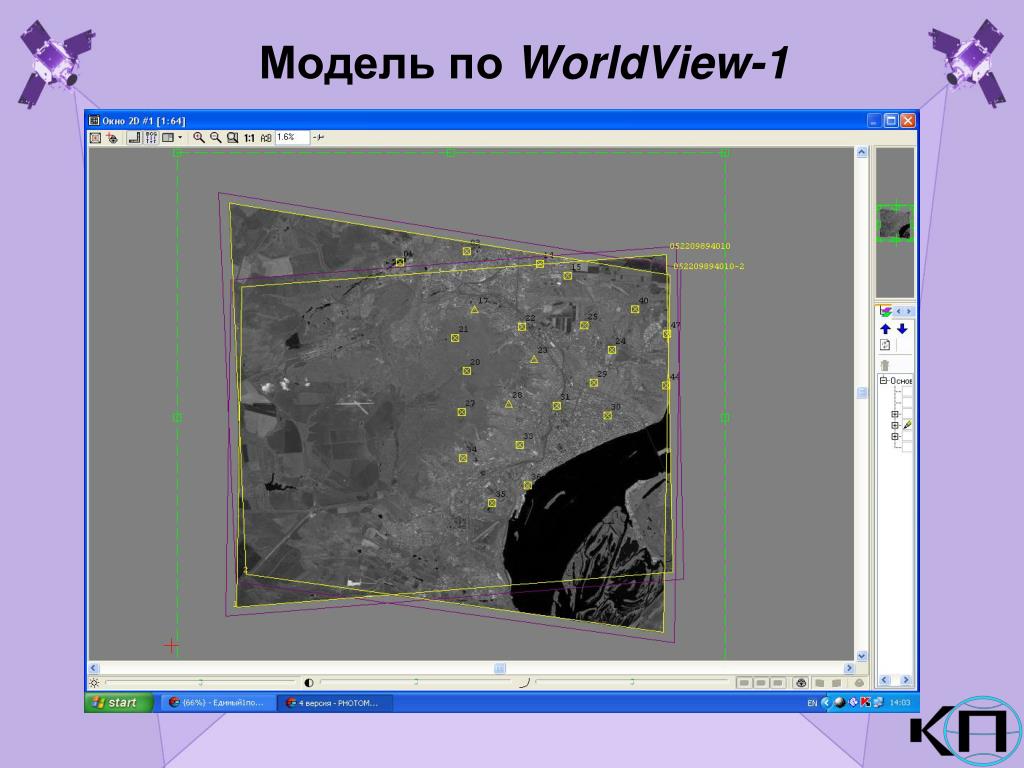Click the vertical scrollbar down arrow
This screenshot has width=1024, height=768.
point(861,656)
